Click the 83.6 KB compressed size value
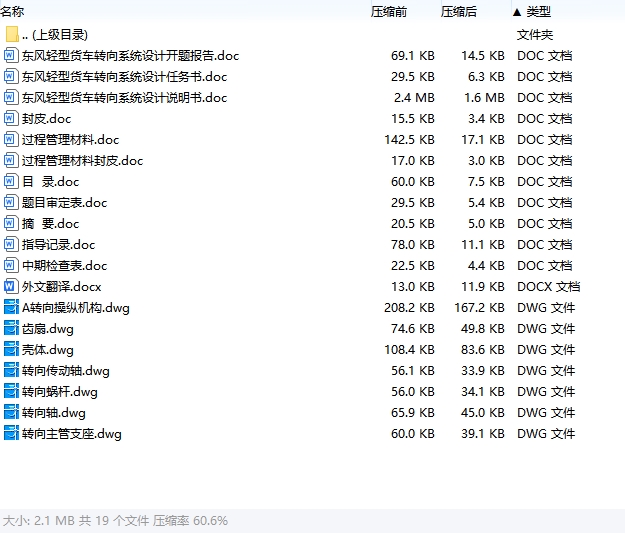Image resolution: width=625 pixels, height=533 pixels. [483, 350]
